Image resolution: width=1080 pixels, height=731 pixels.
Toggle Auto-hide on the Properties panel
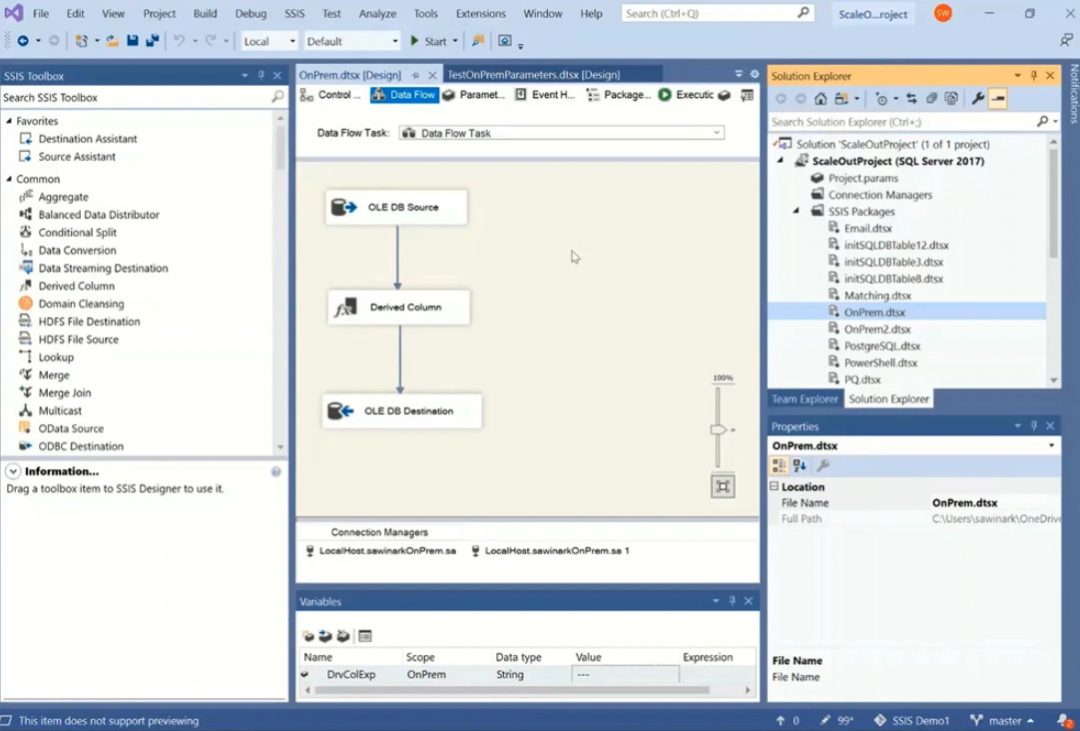[1034, 425]
